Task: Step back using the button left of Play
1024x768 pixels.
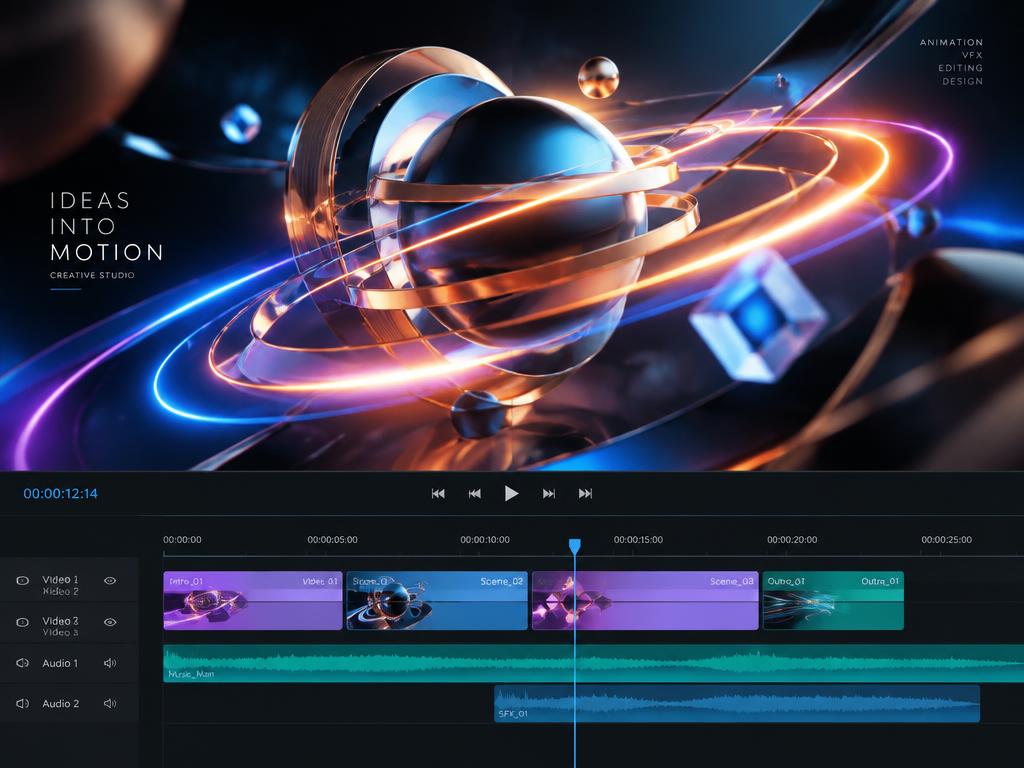Action: [475, 494]
